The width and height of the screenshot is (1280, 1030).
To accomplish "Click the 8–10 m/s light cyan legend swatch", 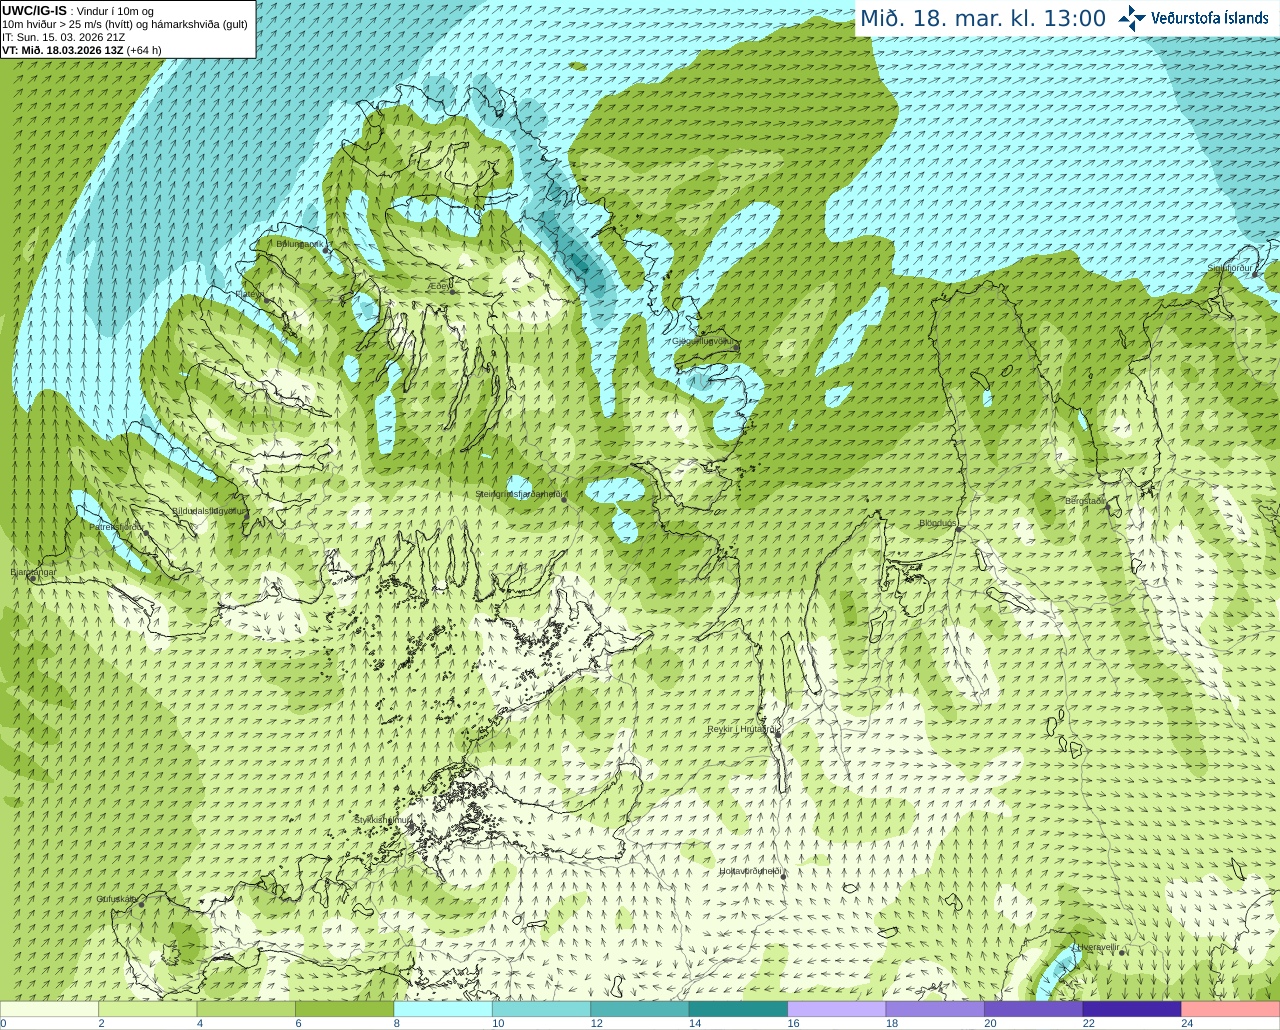I will pyautogui.click(x=443, y=1009).
